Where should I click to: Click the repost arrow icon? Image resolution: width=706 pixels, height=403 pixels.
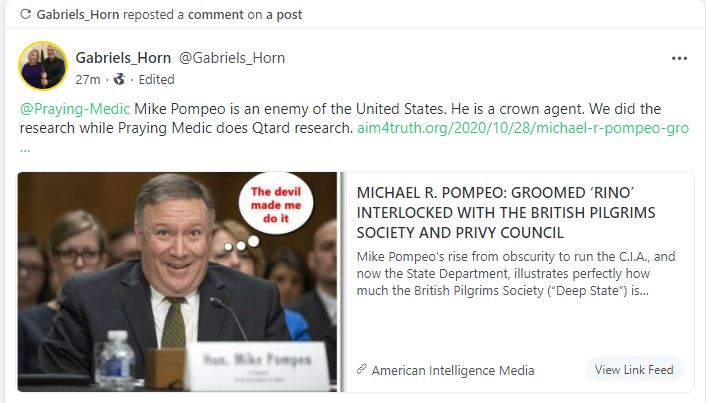[26, 14]
